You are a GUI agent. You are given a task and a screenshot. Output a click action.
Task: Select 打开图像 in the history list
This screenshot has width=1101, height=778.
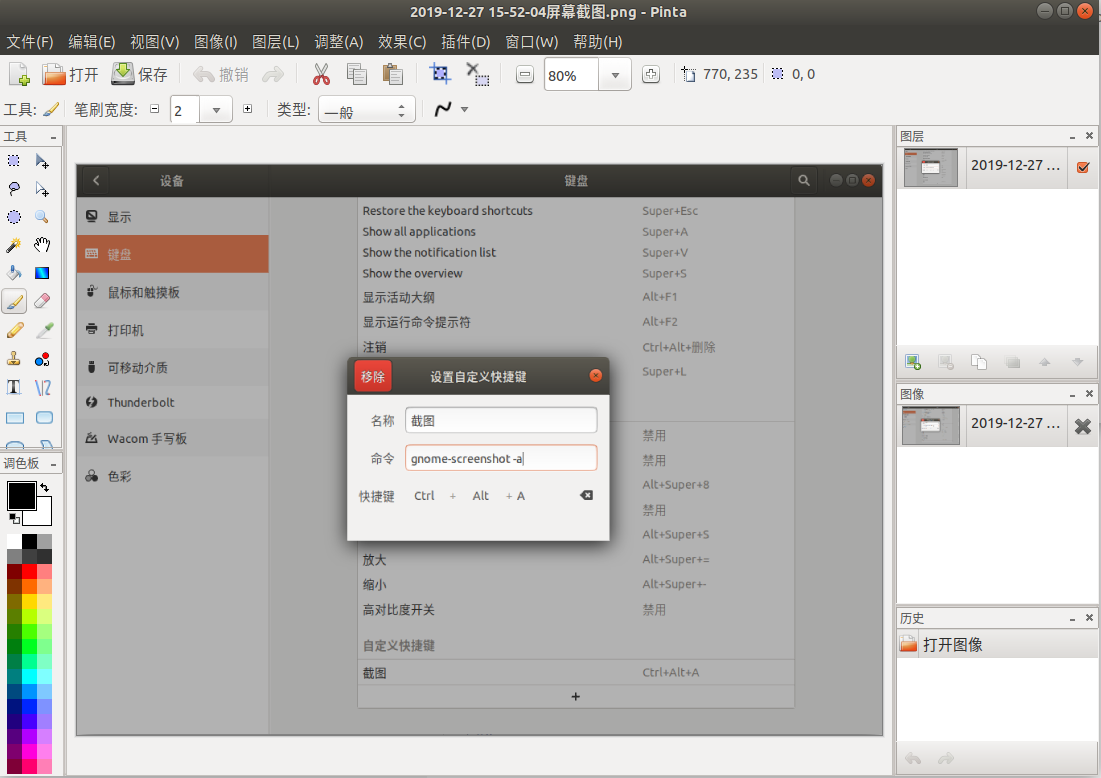[x=997, y=644]
